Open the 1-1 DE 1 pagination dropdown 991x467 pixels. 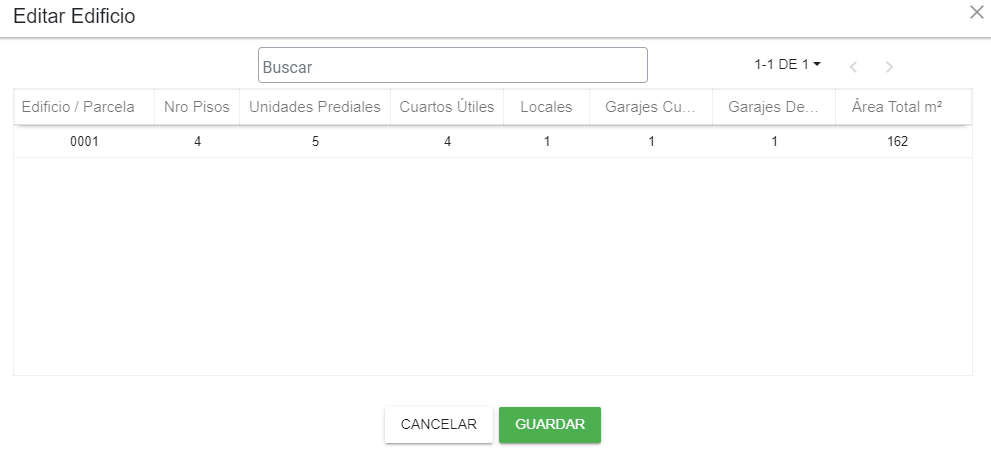[788, 64]
